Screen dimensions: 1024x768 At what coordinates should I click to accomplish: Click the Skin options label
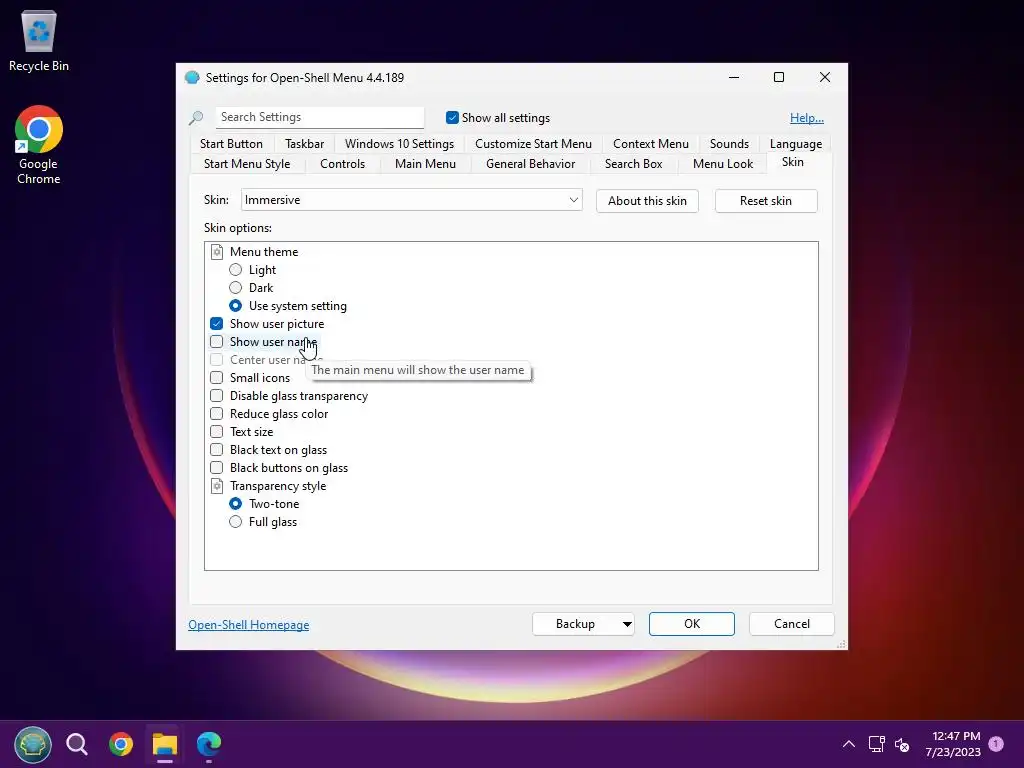(238, 228)
